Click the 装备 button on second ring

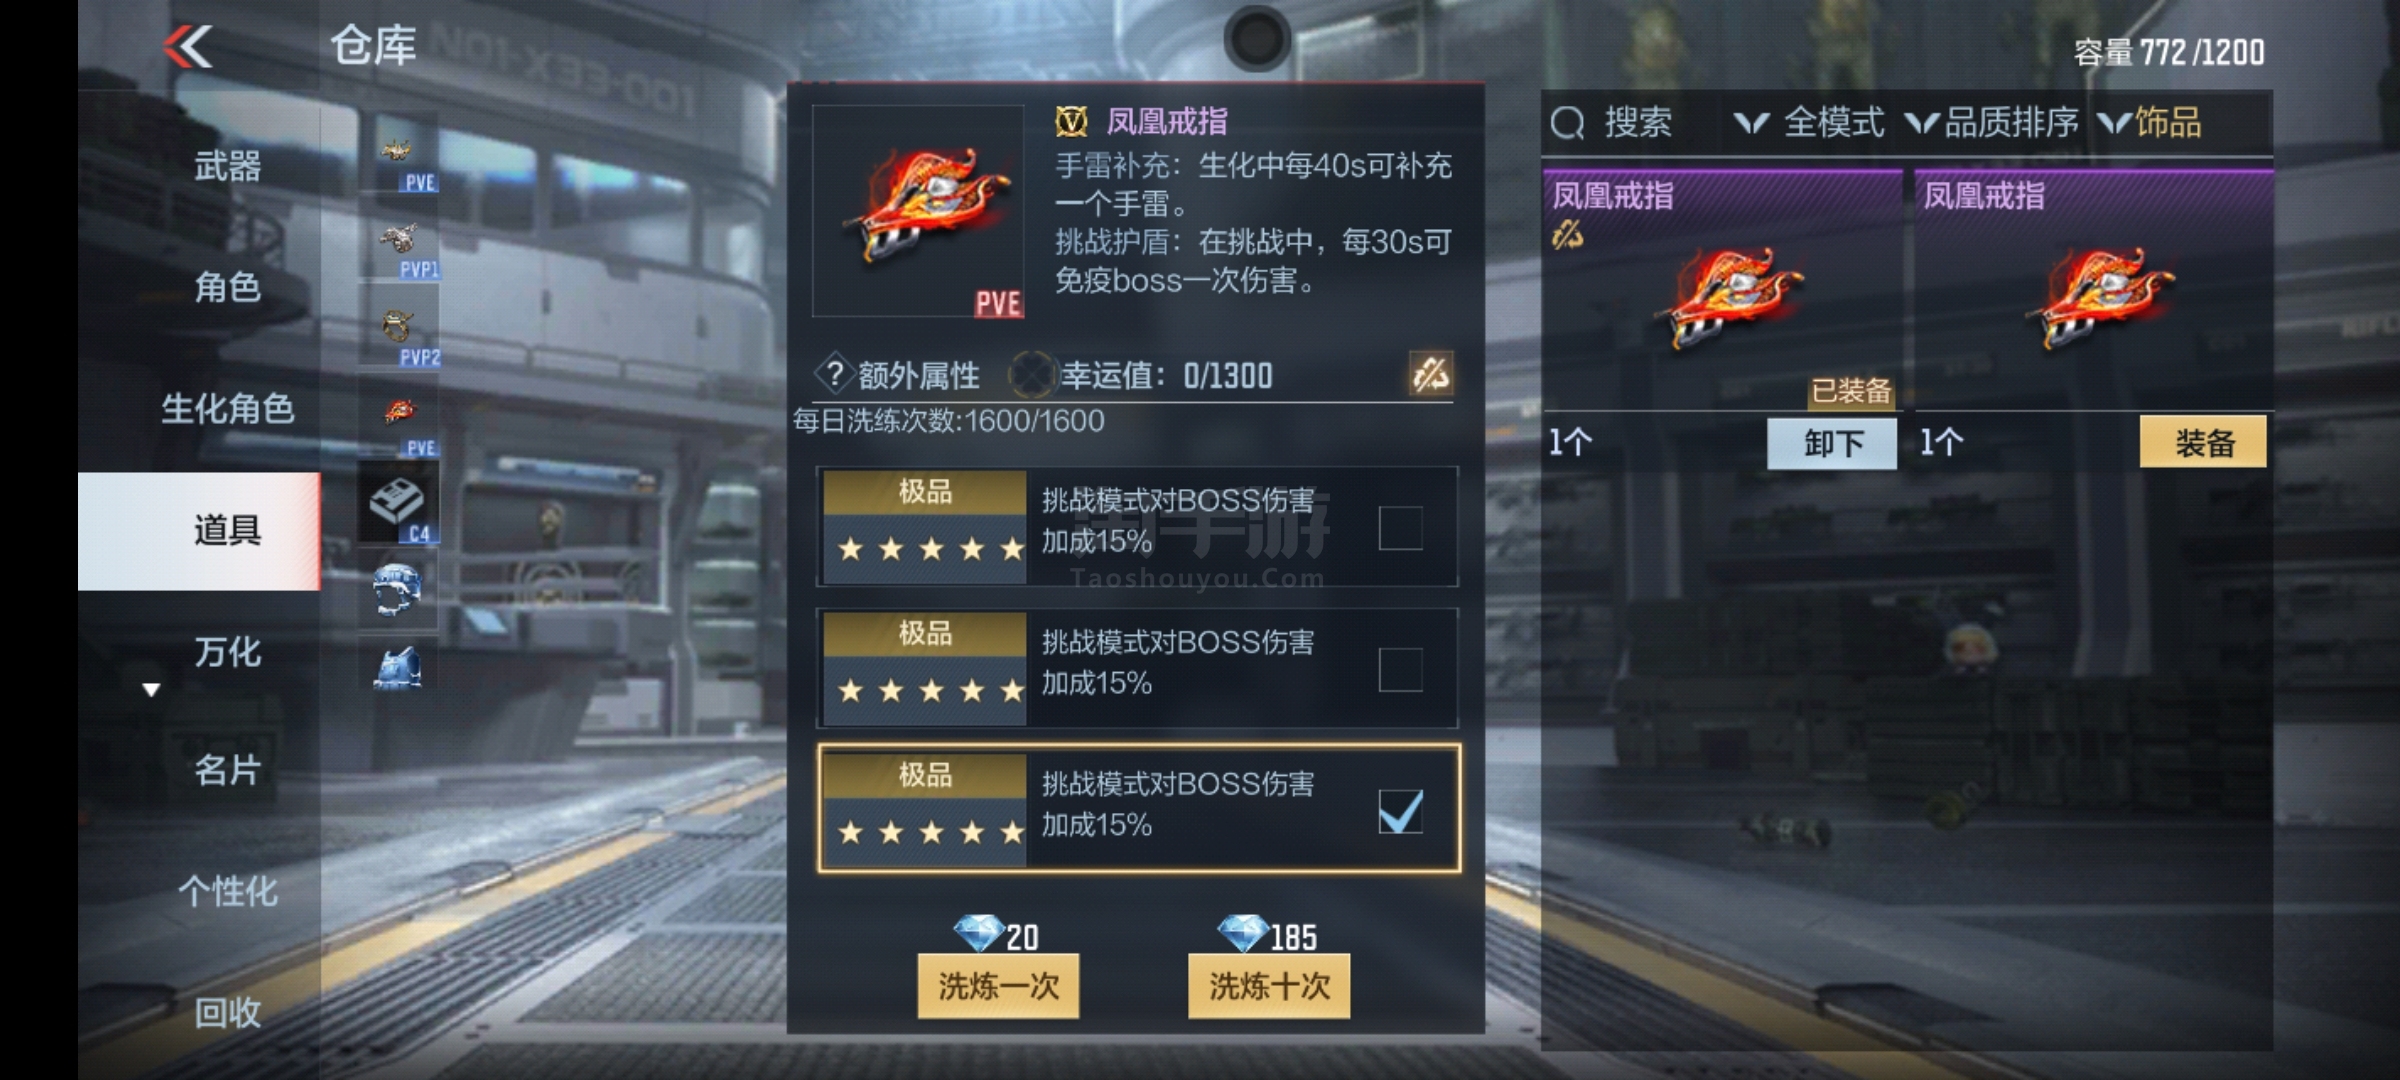tap(2203, 442)
